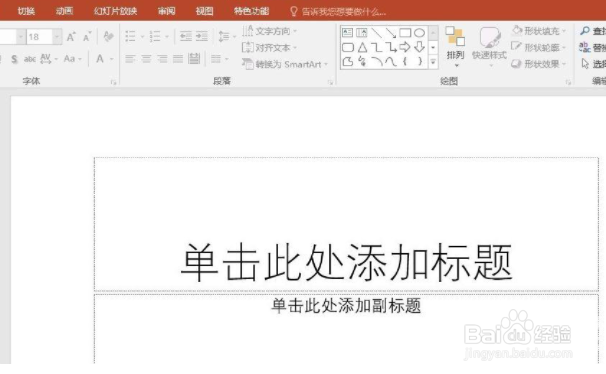Select the freeform shape tool
Image resolution: width=606 pixels, height=374 pixels.
pos(348,61)
